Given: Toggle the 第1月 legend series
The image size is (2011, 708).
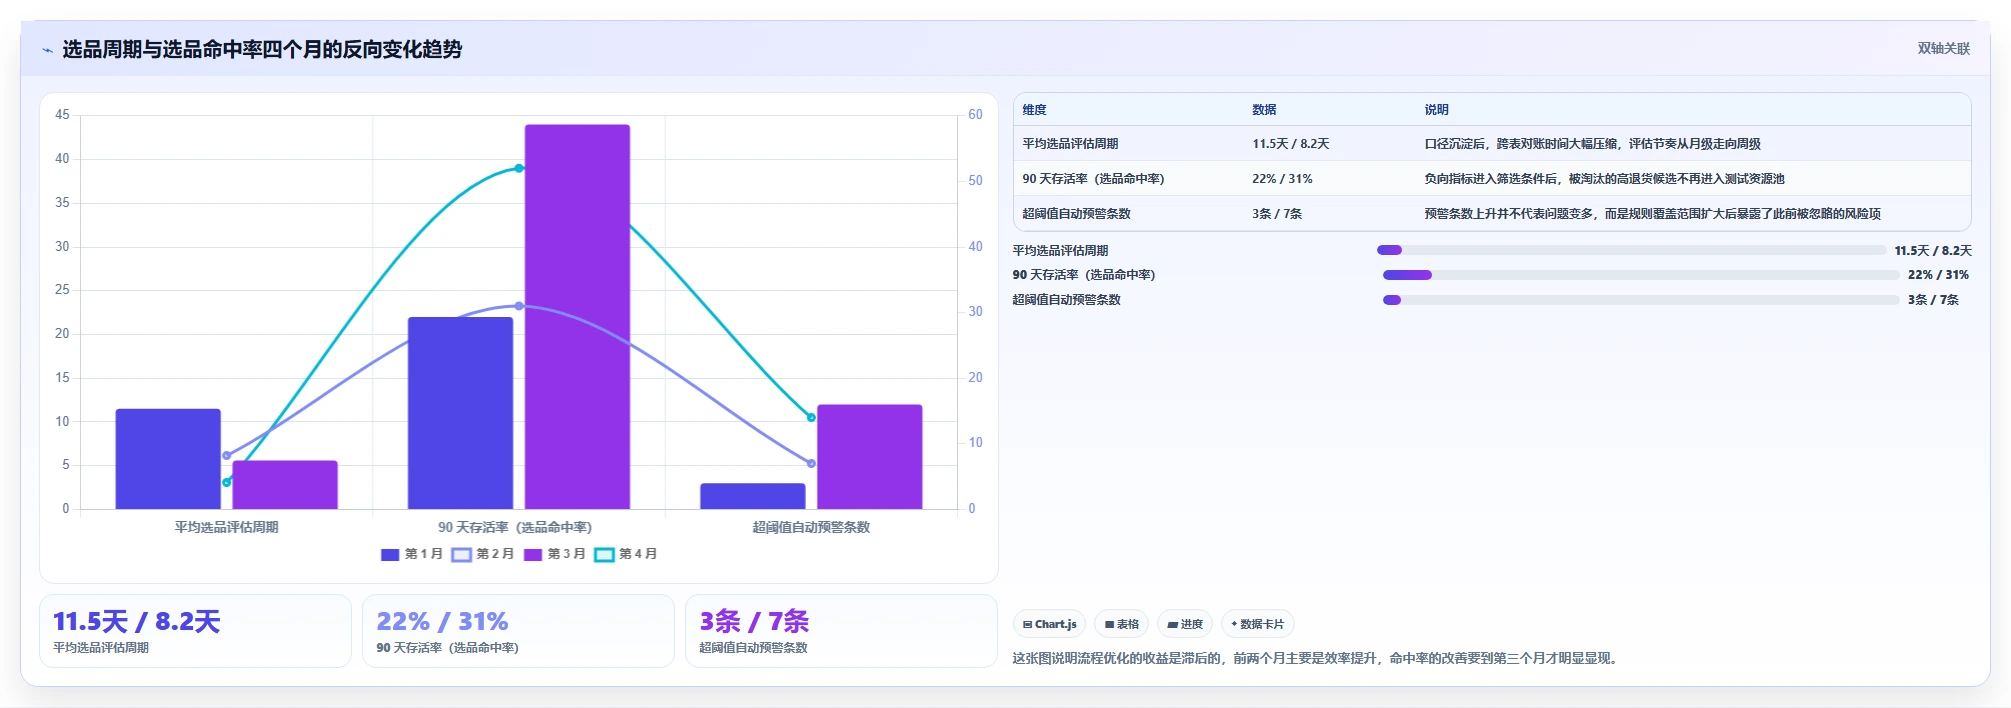Looking at the screenshot, I should tap(412, 554).
